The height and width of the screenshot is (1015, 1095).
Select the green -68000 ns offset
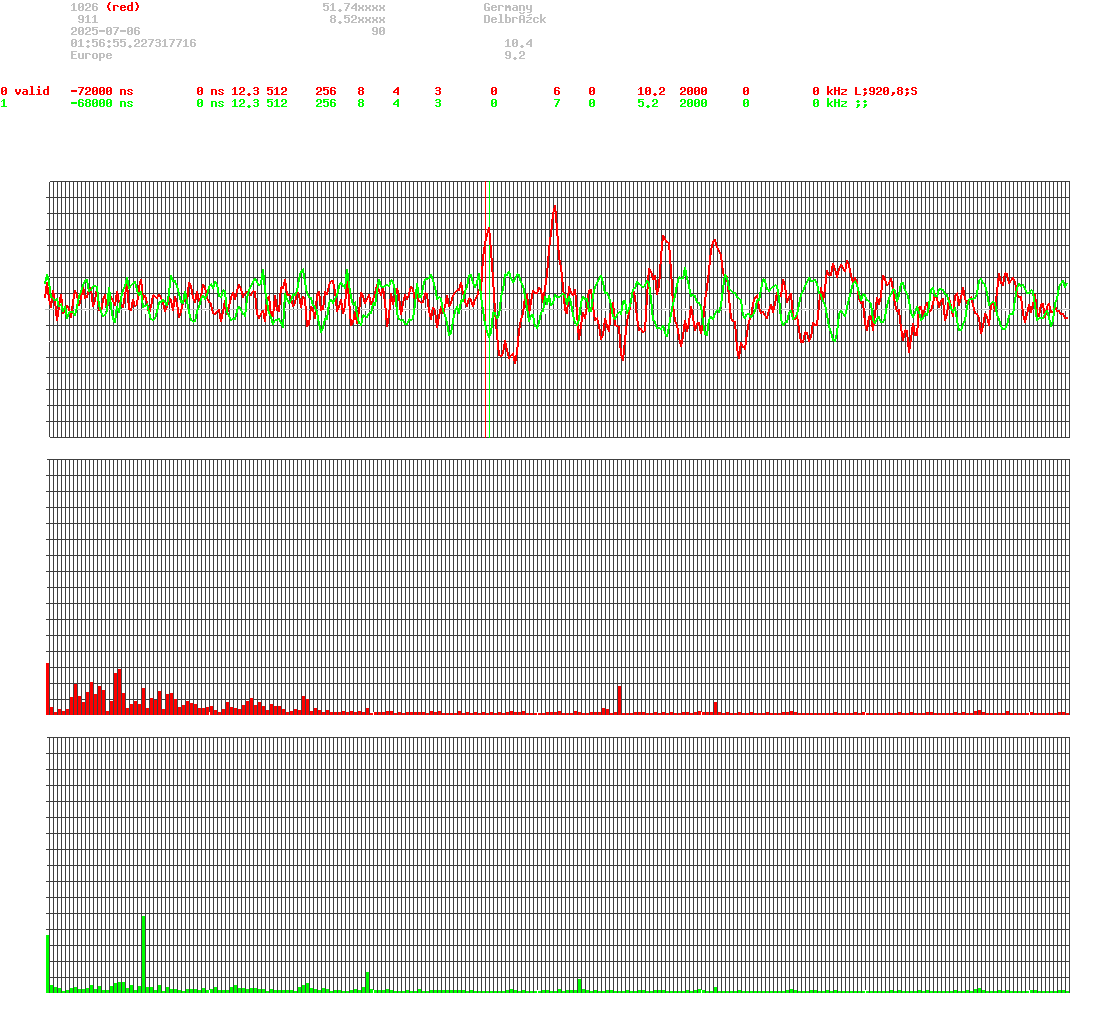tap(102, 103)
